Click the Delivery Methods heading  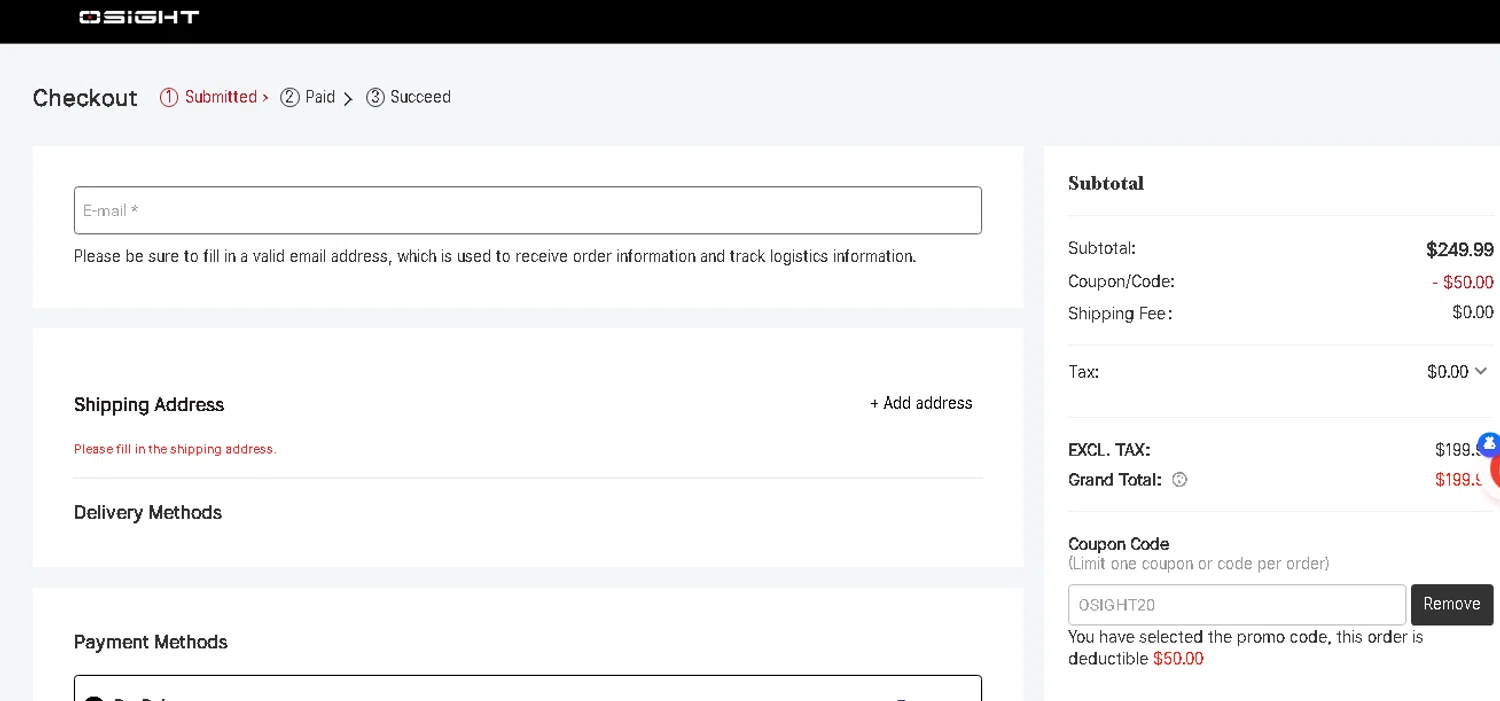click(148, 513)
